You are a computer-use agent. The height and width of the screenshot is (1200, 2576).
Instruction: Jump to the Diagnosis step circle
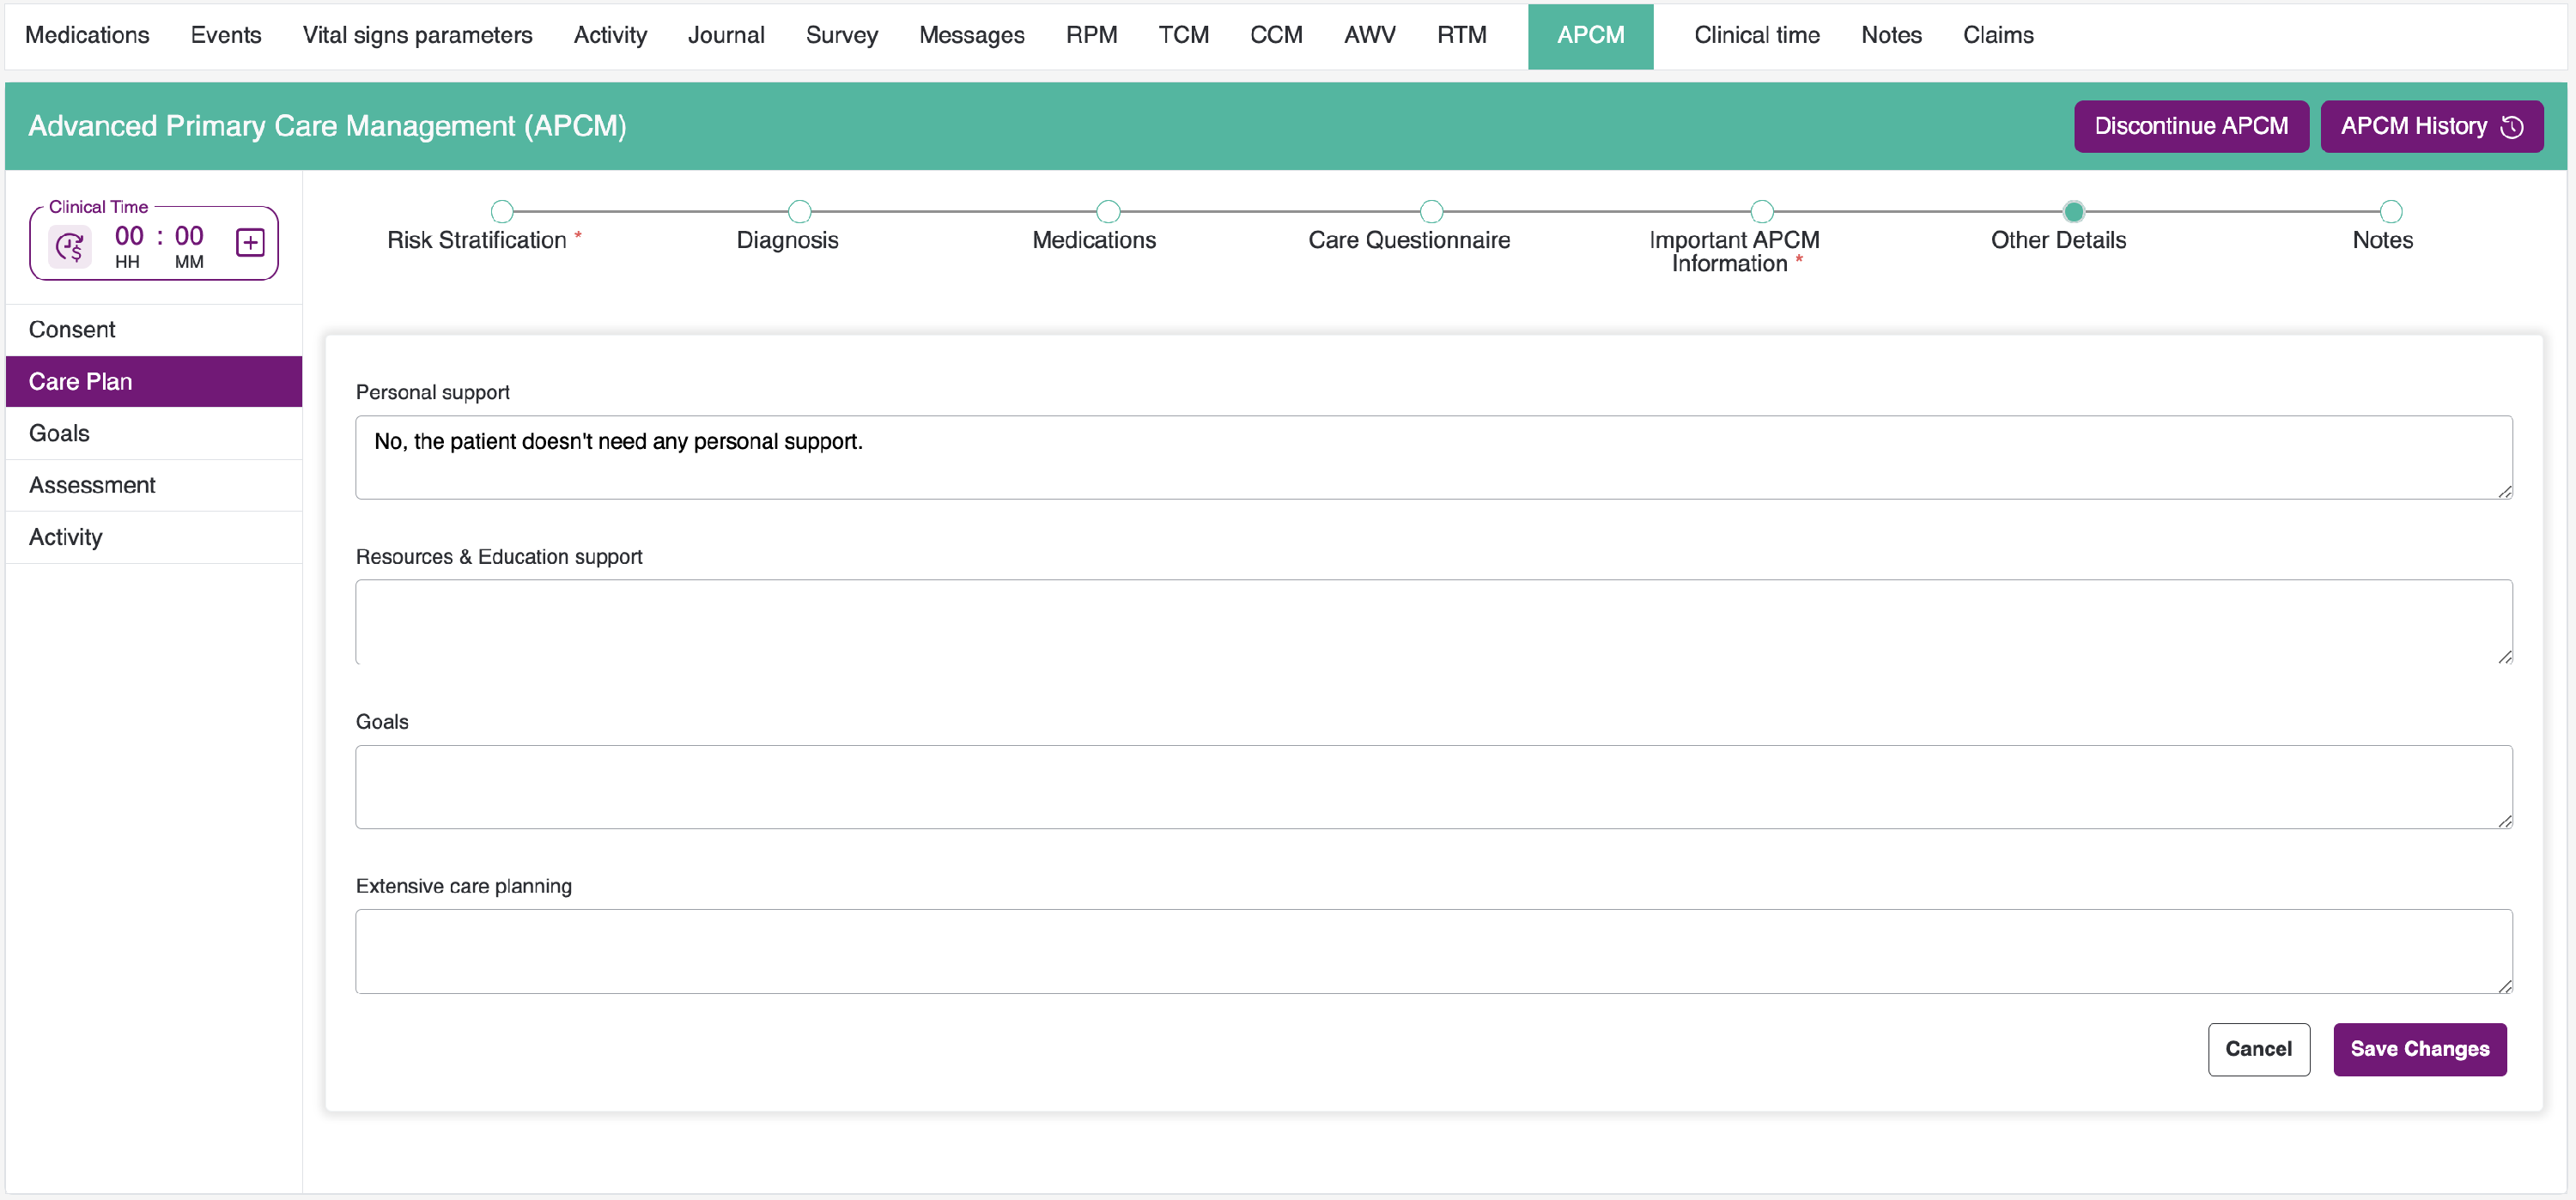pyautogui.click(x=799, y=212)
